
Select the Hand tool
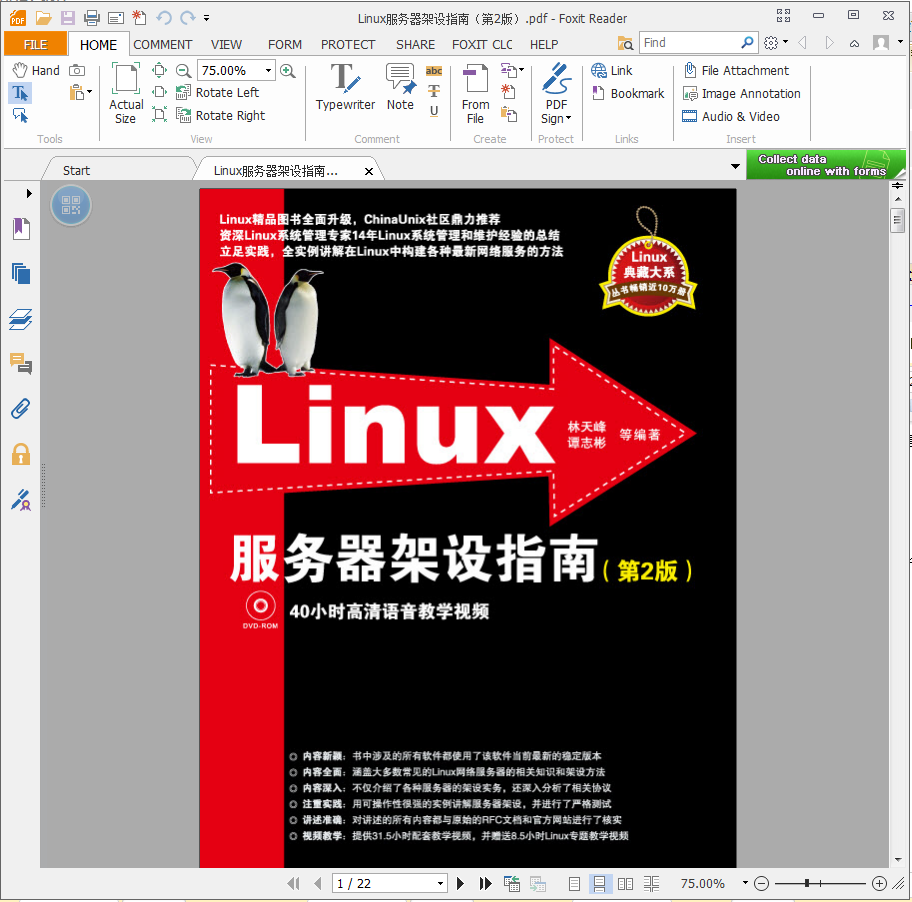(x=36, y=70)
